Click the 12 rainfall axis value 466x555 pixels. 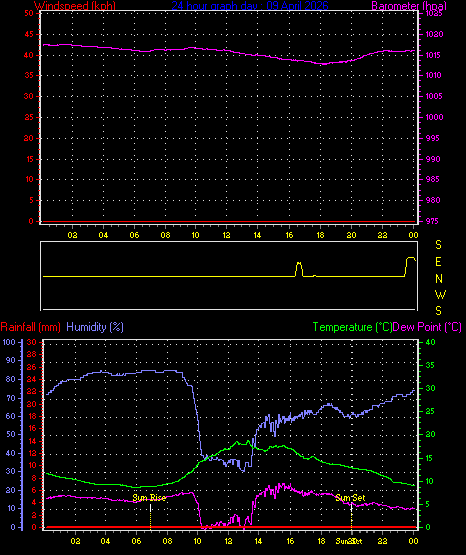(32, 453)
